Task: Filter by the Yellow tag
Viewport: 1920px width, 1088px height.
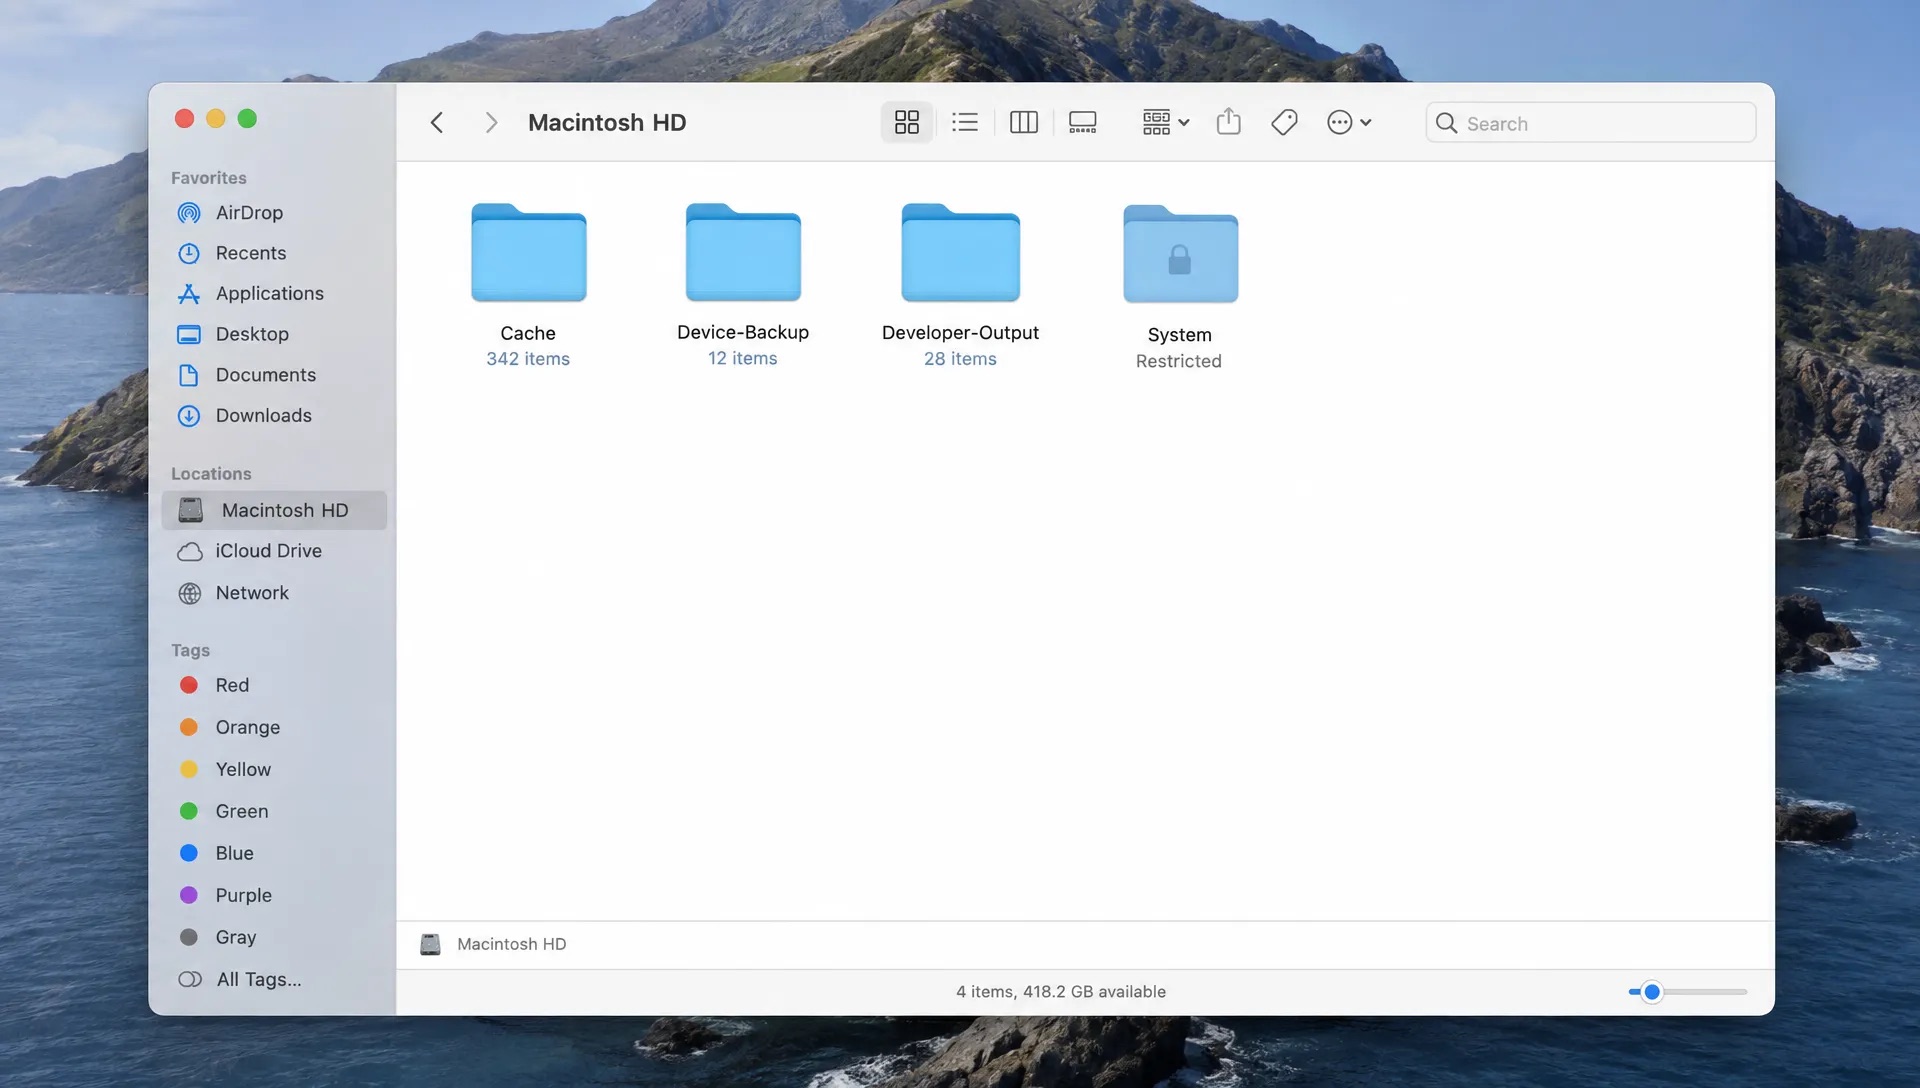Action: pyautogui.click(x=273, y=769)
